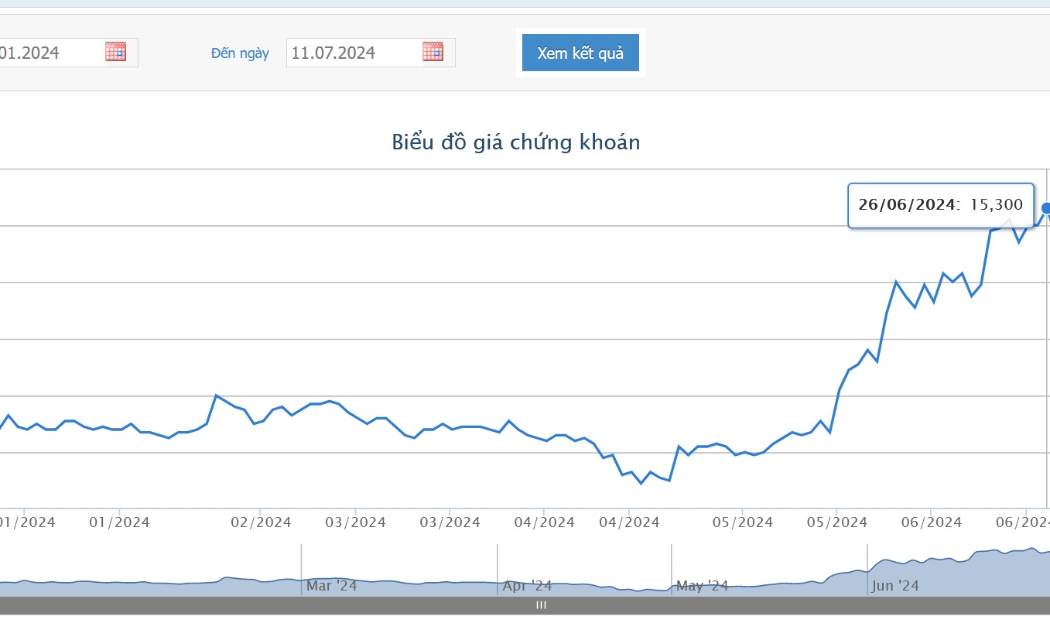
Task: Focus the start date field ending 01.2024
Action: 67,53
